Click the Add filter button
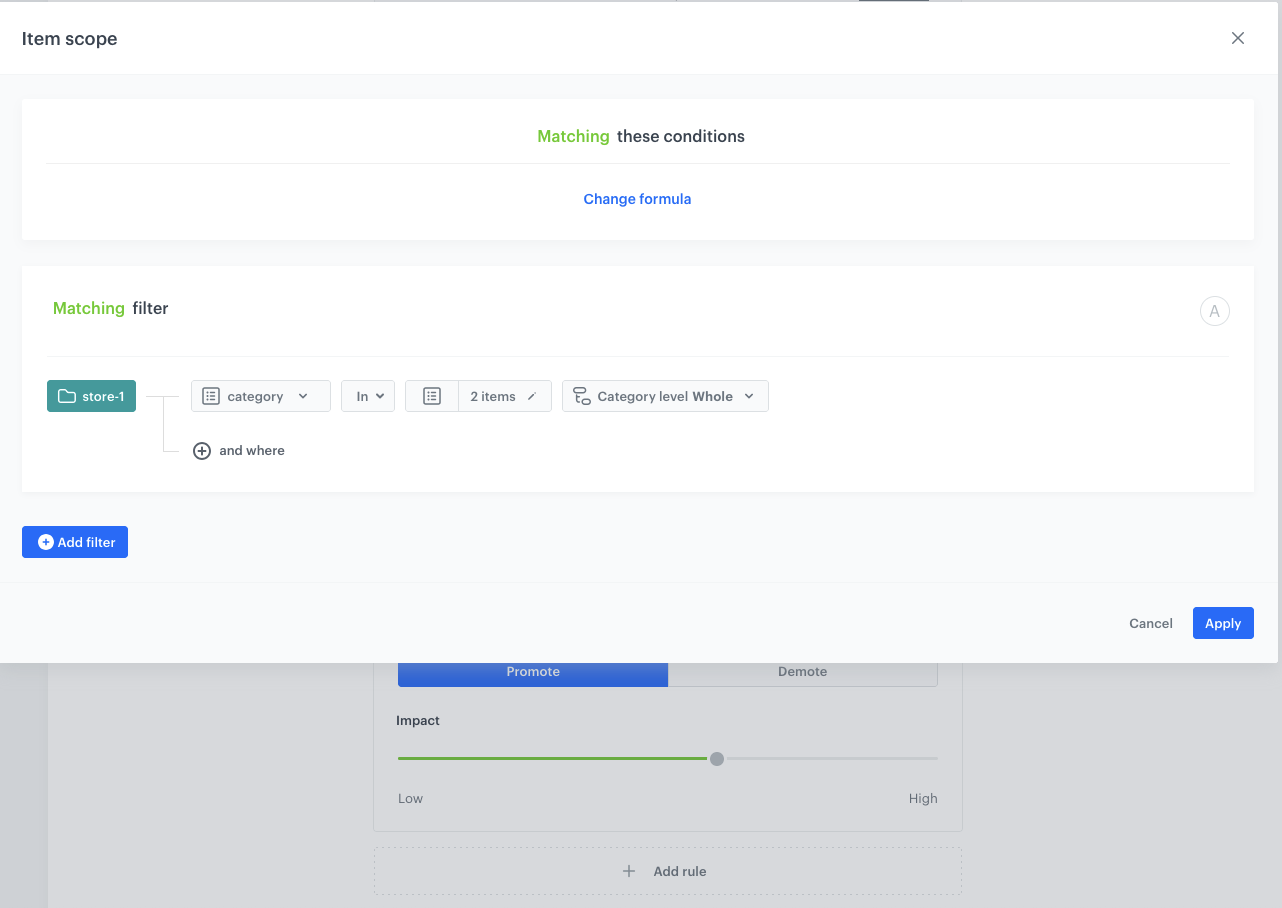The width and height of the screenshot is (1282, 908). [x=75, y=542]
